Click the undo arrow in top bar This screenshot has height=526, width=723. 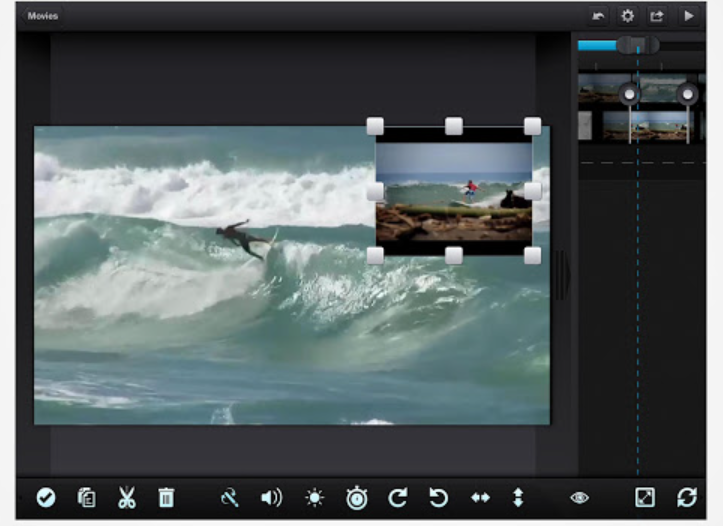coord(598,16)
